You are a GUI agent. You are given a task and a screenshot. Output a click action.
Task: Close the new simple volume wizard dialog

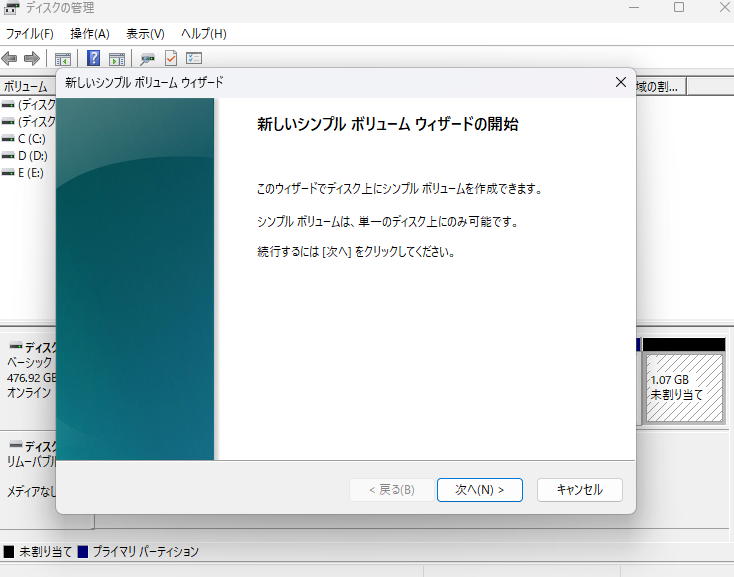[621, 82]
